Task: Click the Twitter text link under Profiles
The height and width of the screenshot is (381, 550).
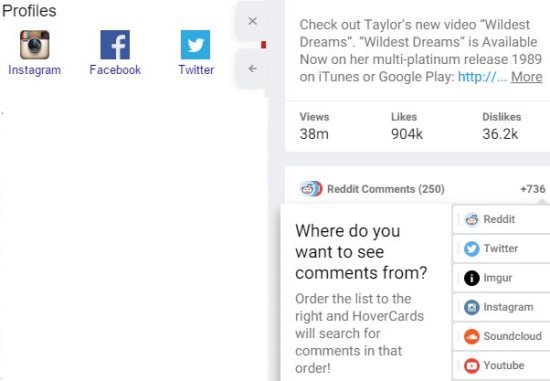Action: tap(196, 70)
